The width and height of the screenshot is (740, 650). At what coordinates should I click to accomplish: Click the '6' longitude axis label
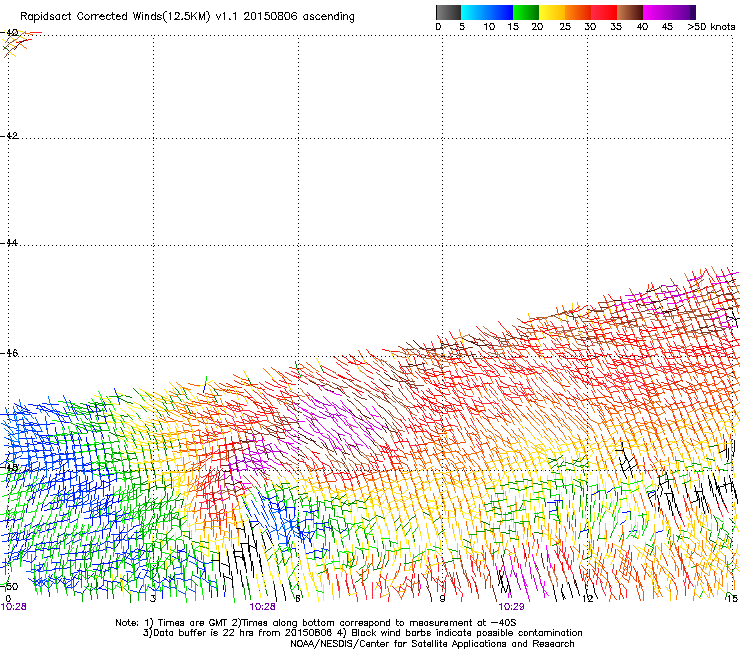tap(298, 599)
